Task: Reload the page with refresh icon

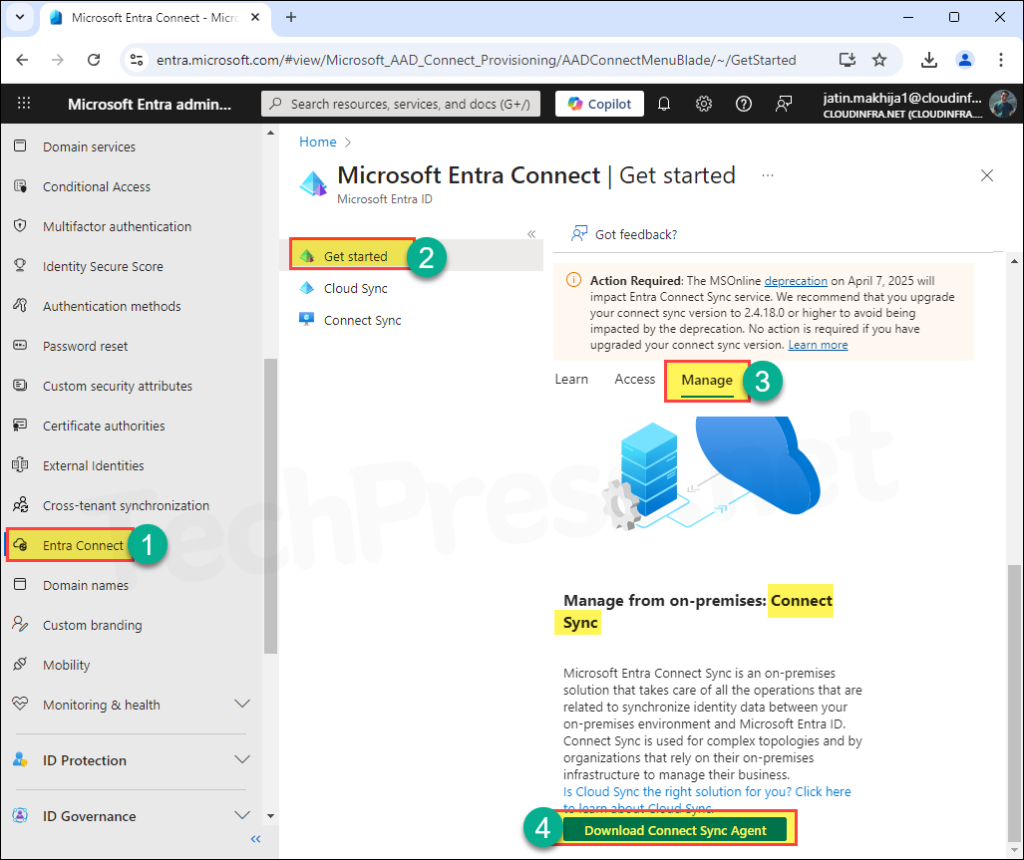Action: point(94,60)
